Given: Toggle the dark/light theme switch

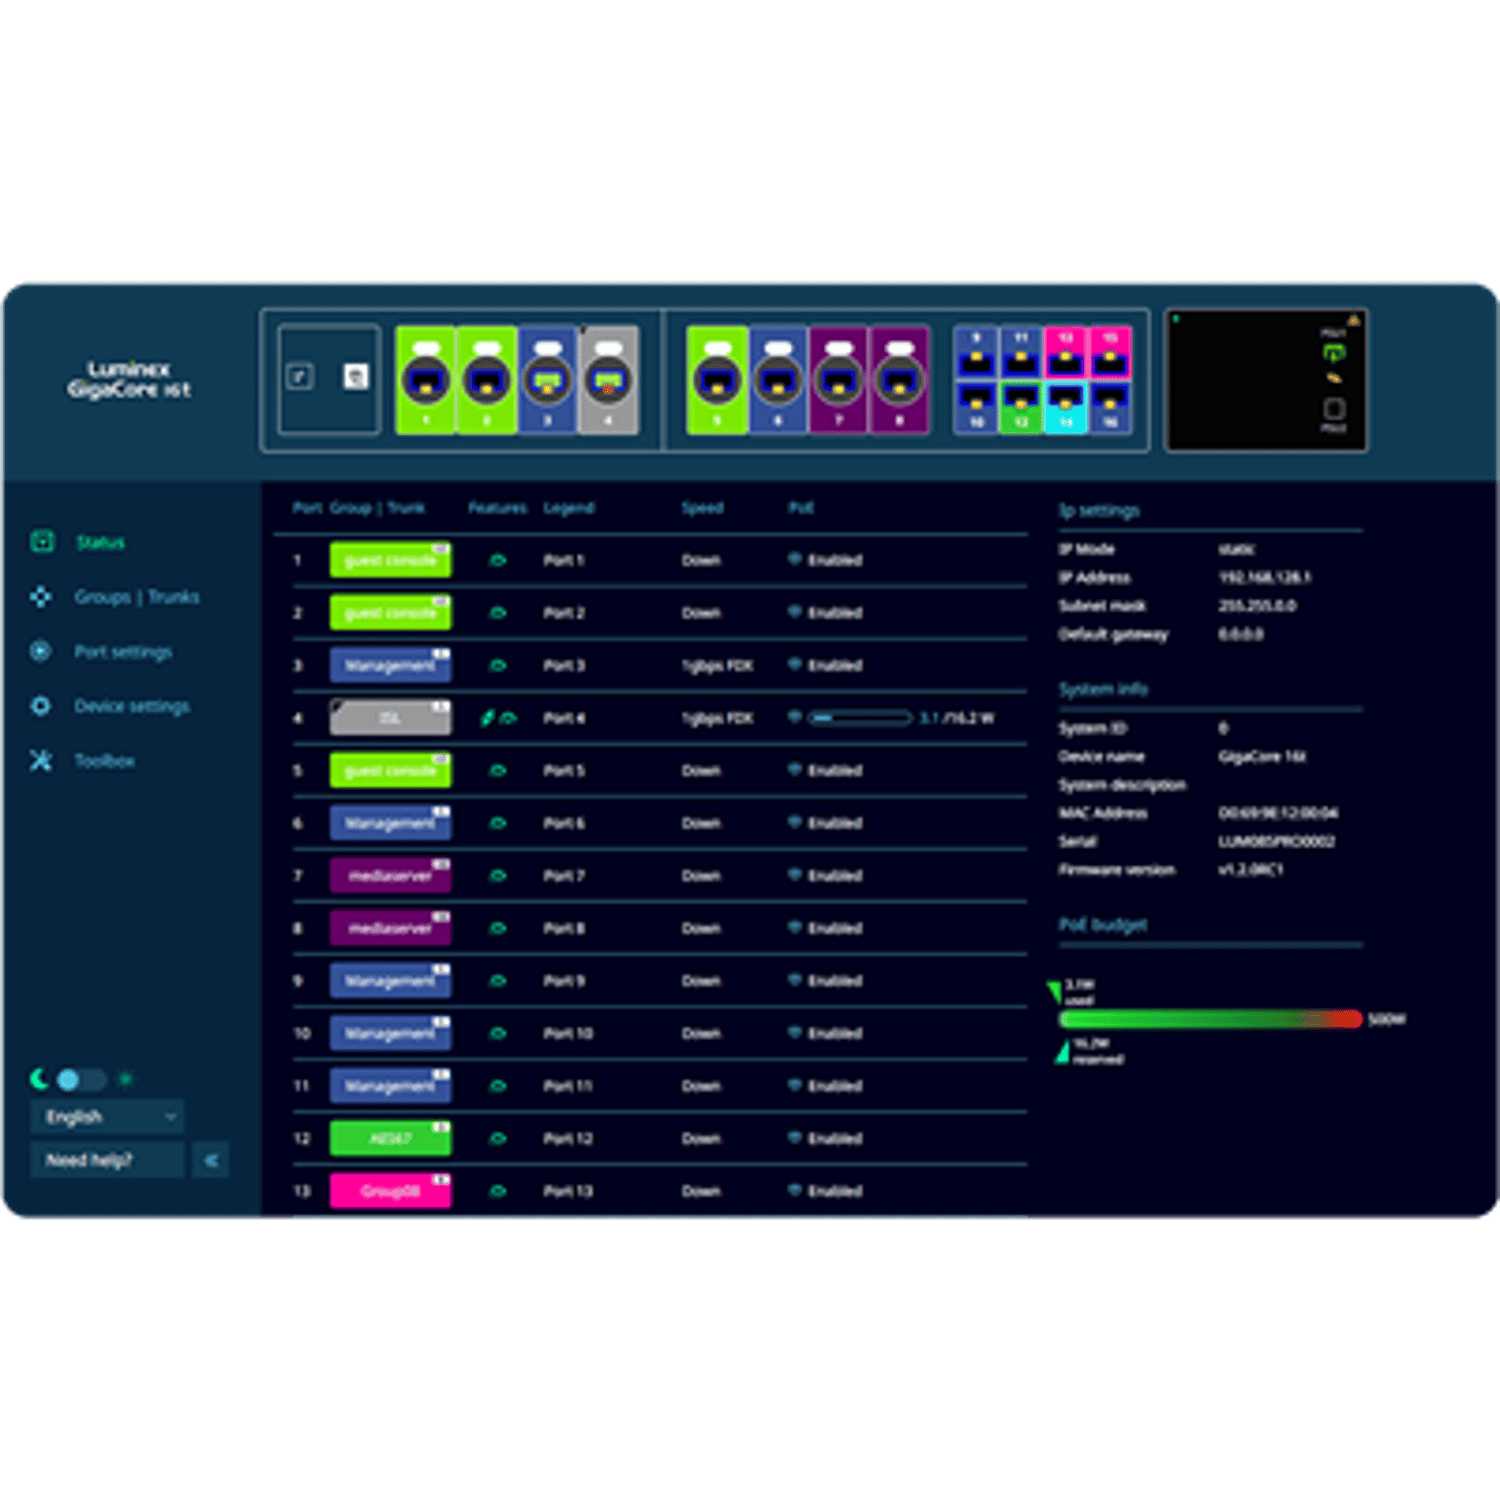Looking at the screenshot, I should [x=80, y=1080].
